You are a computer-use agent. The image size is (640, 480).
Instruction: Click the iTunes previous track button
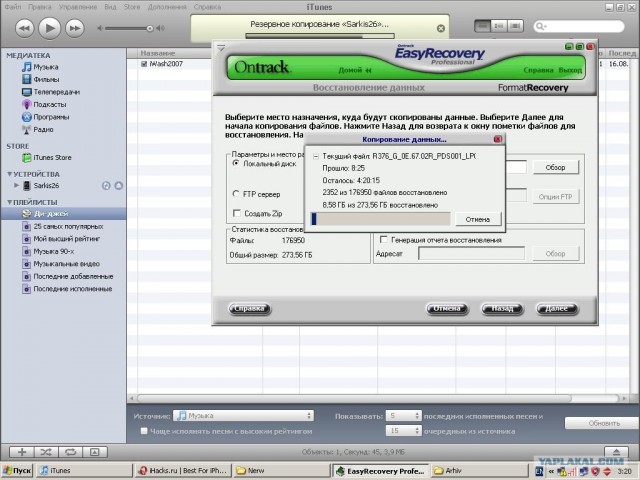pos(24,28)
